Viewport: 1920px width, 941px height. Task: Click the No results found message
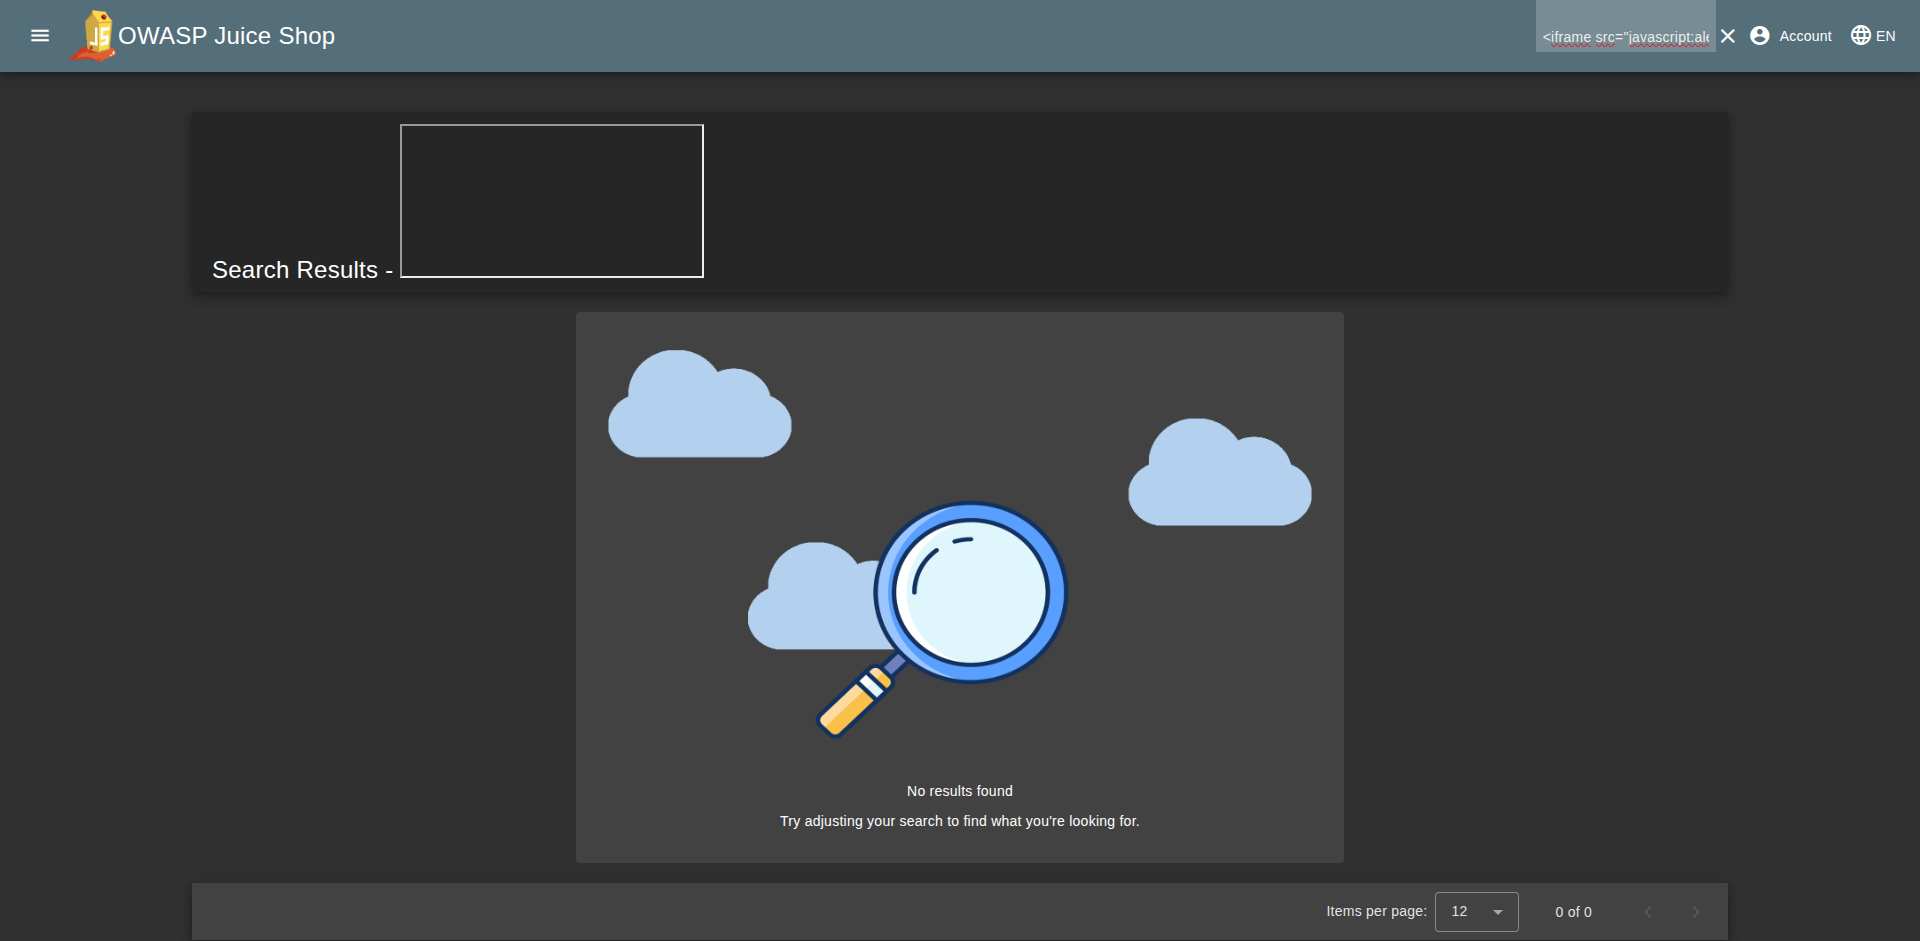[959, 791]
